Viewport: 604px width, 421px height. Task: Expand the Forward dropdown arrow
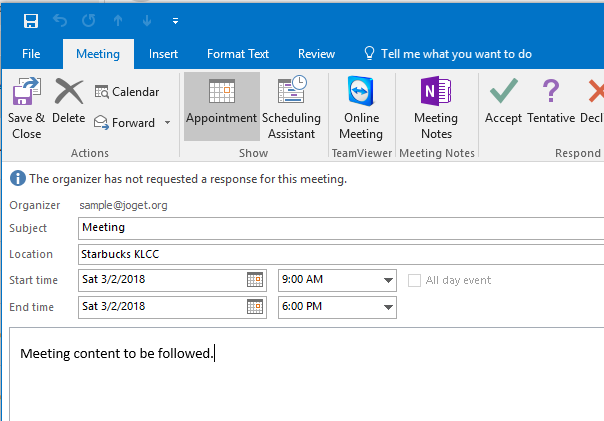[167, 123]
